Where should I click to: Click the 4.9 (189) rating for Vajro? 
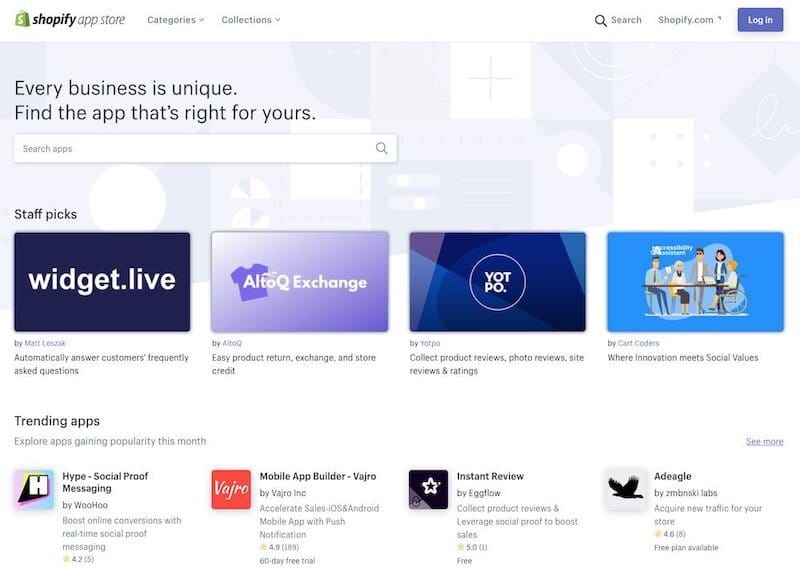[279, 547]
